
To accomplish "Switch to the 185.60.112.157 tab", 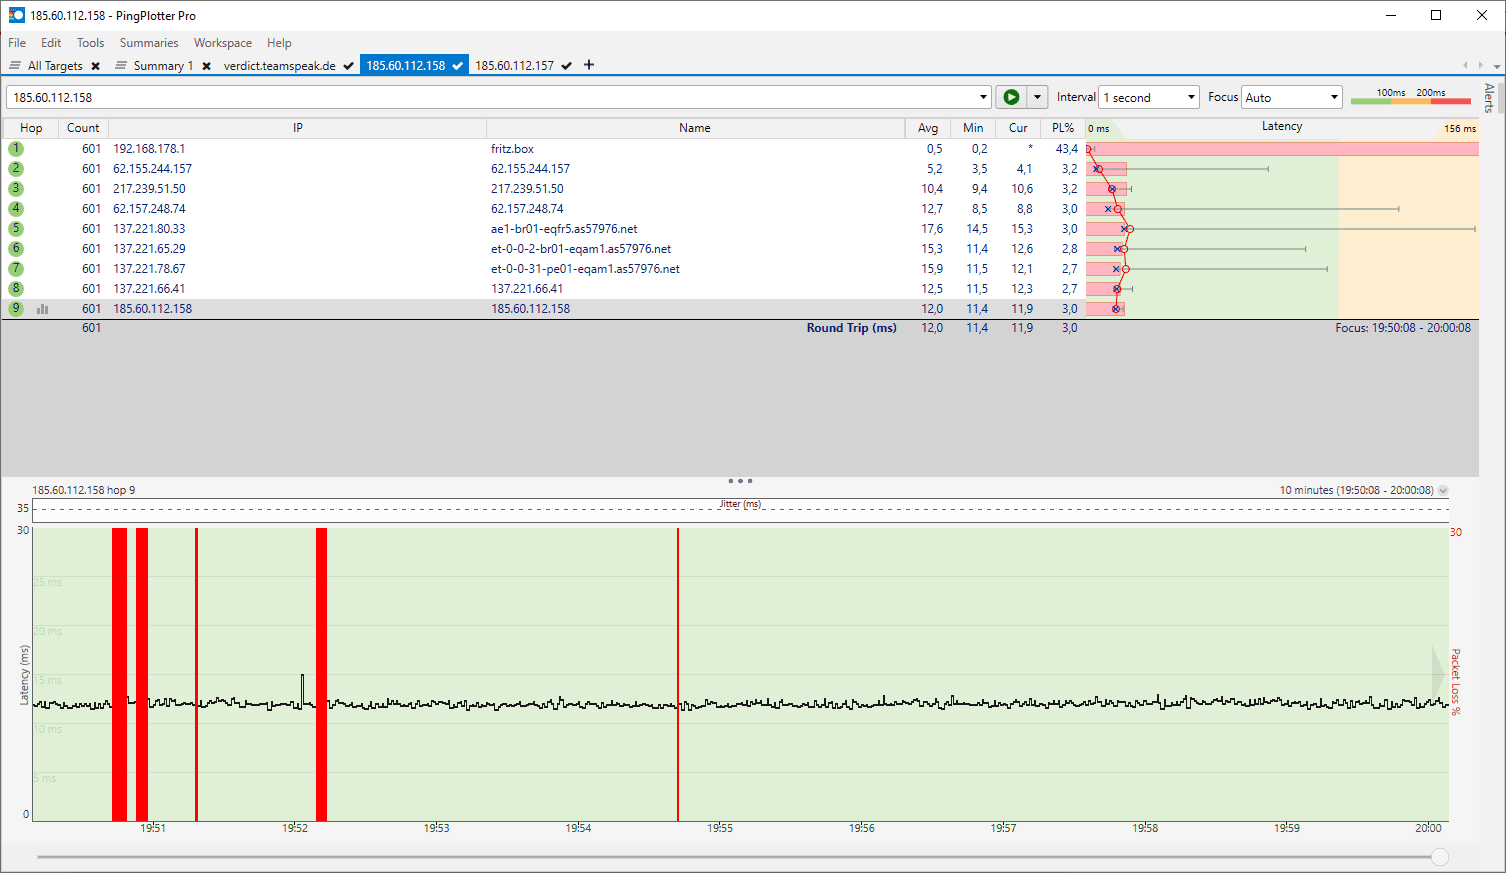I will click(514, 65).
